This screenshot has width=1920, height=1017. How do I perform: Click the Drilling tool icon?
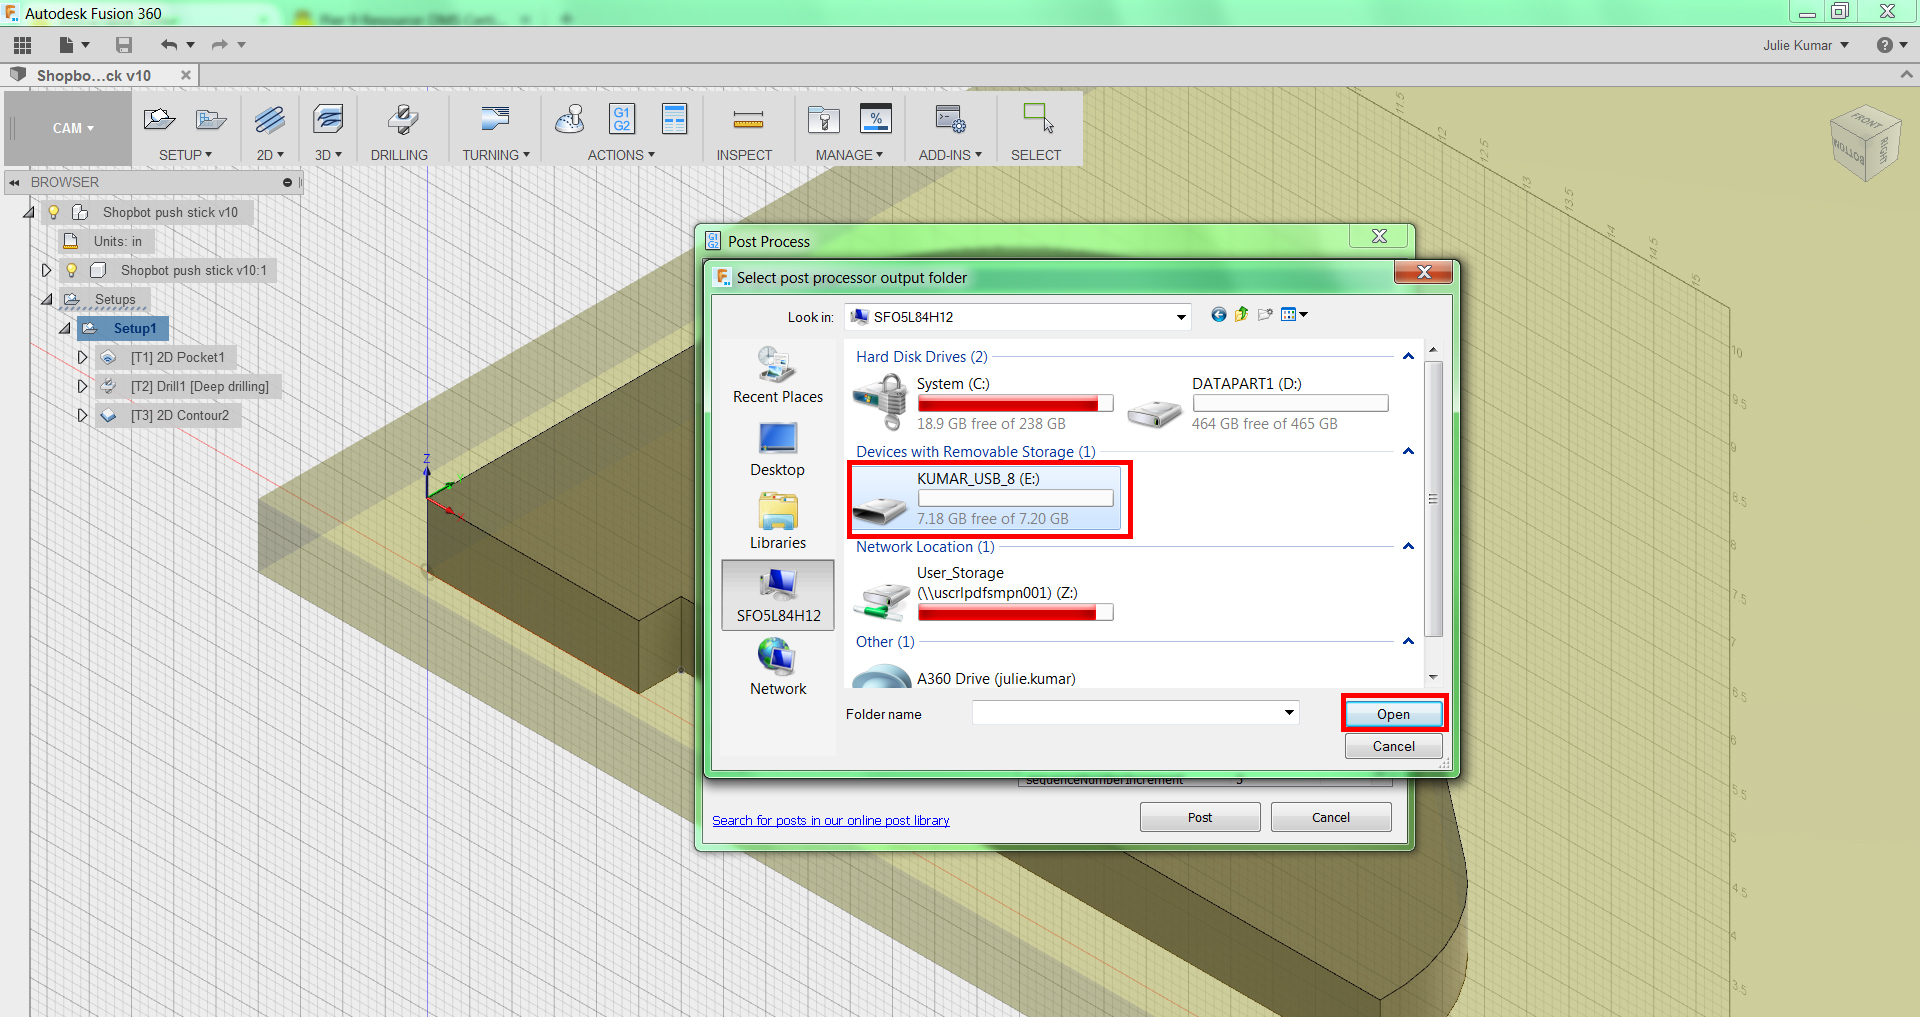(401, 120)
